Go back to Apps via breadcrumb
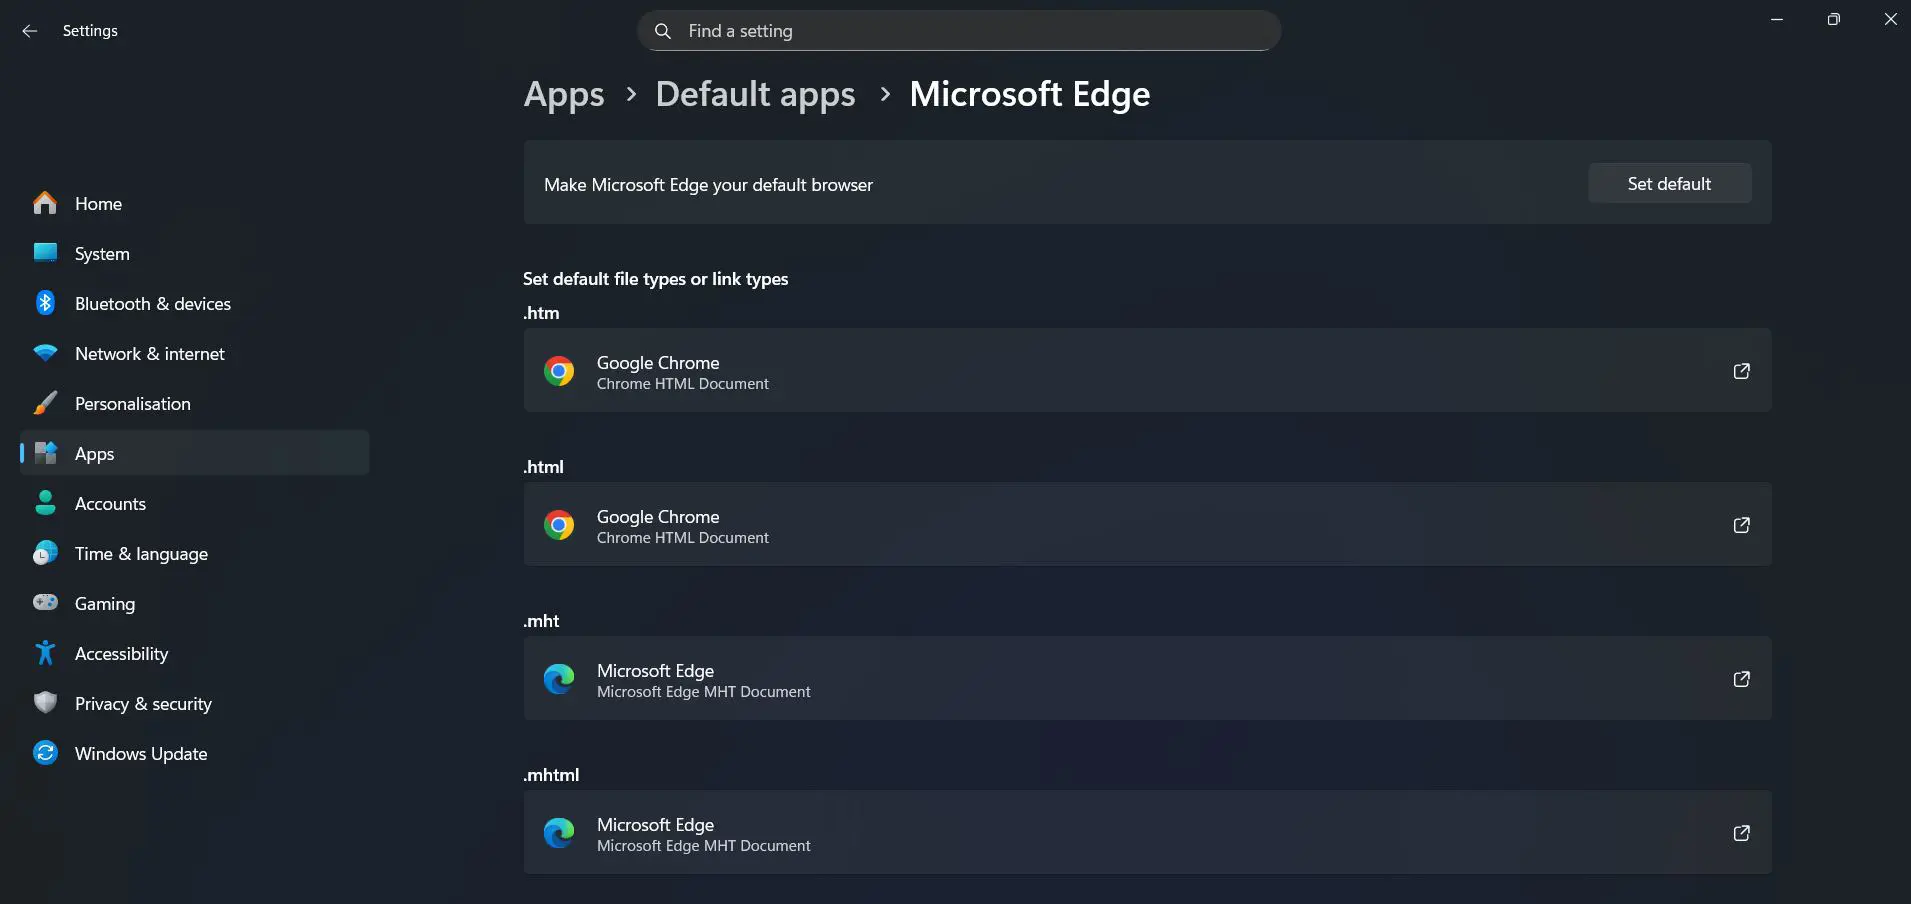The height and width of the screenshot is (904, 1911). [563, 94]
